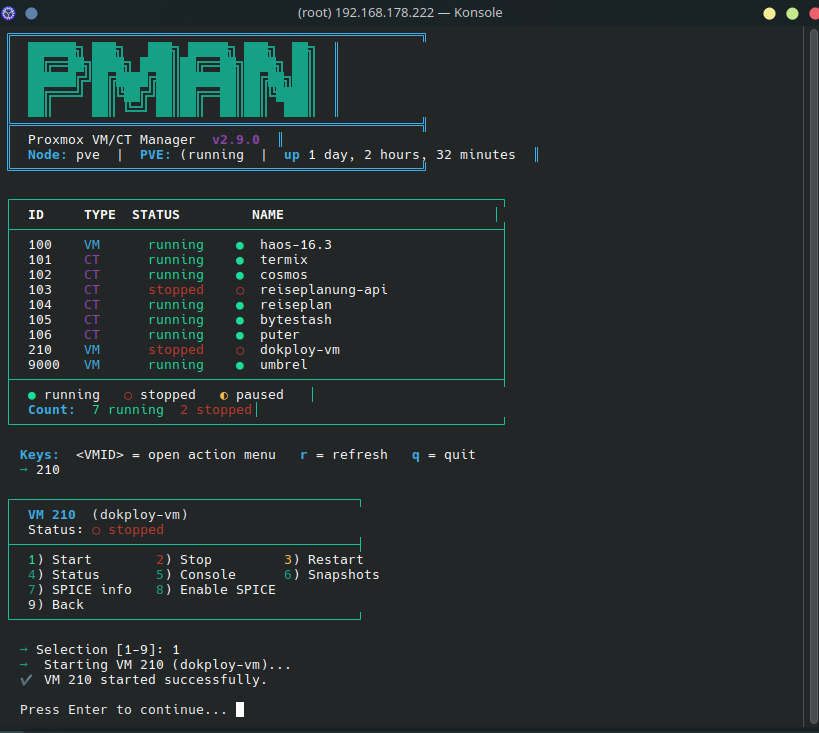Click the green running legend dot

pyautogui.click(x=32, y=395)
